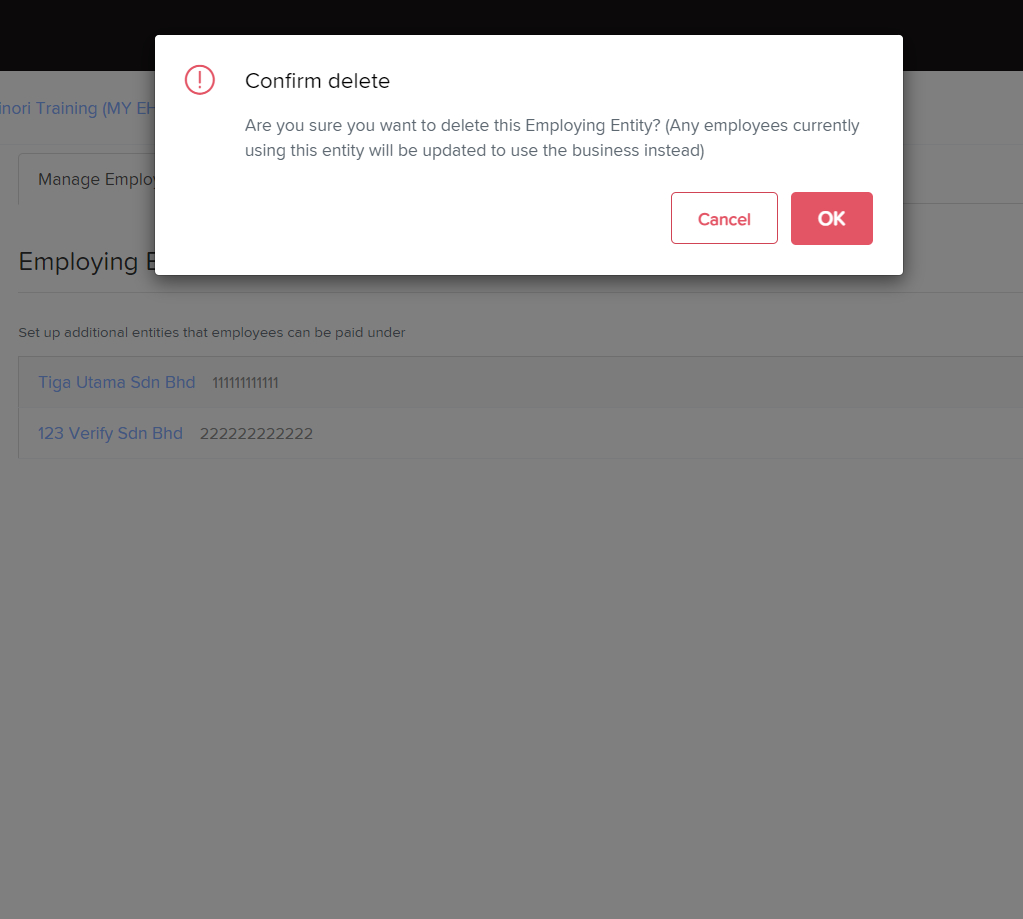Confirm deletion with the OK button
This screenshot has height=919, width=1023.
pos(831,218)
